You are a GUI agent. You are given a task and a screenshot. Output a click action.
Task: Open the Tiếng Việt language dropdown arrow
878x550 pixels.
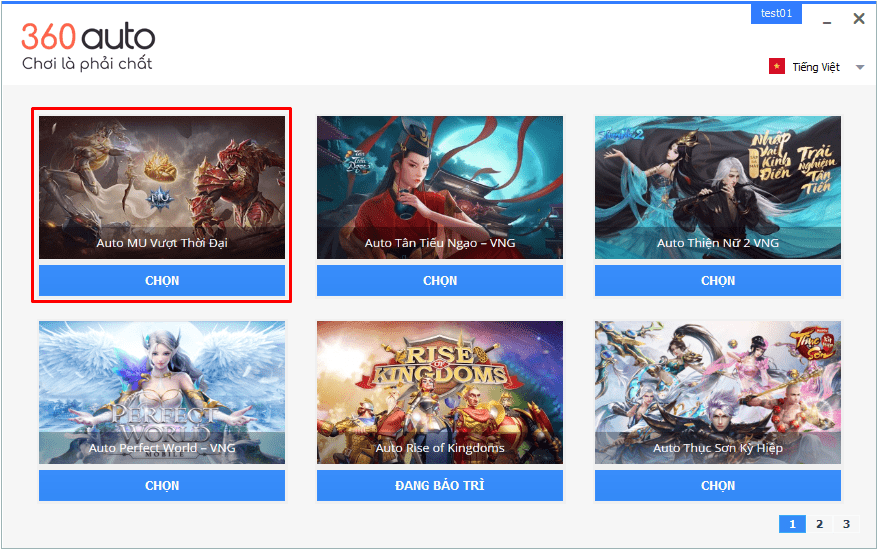click(x=860, y=67)
